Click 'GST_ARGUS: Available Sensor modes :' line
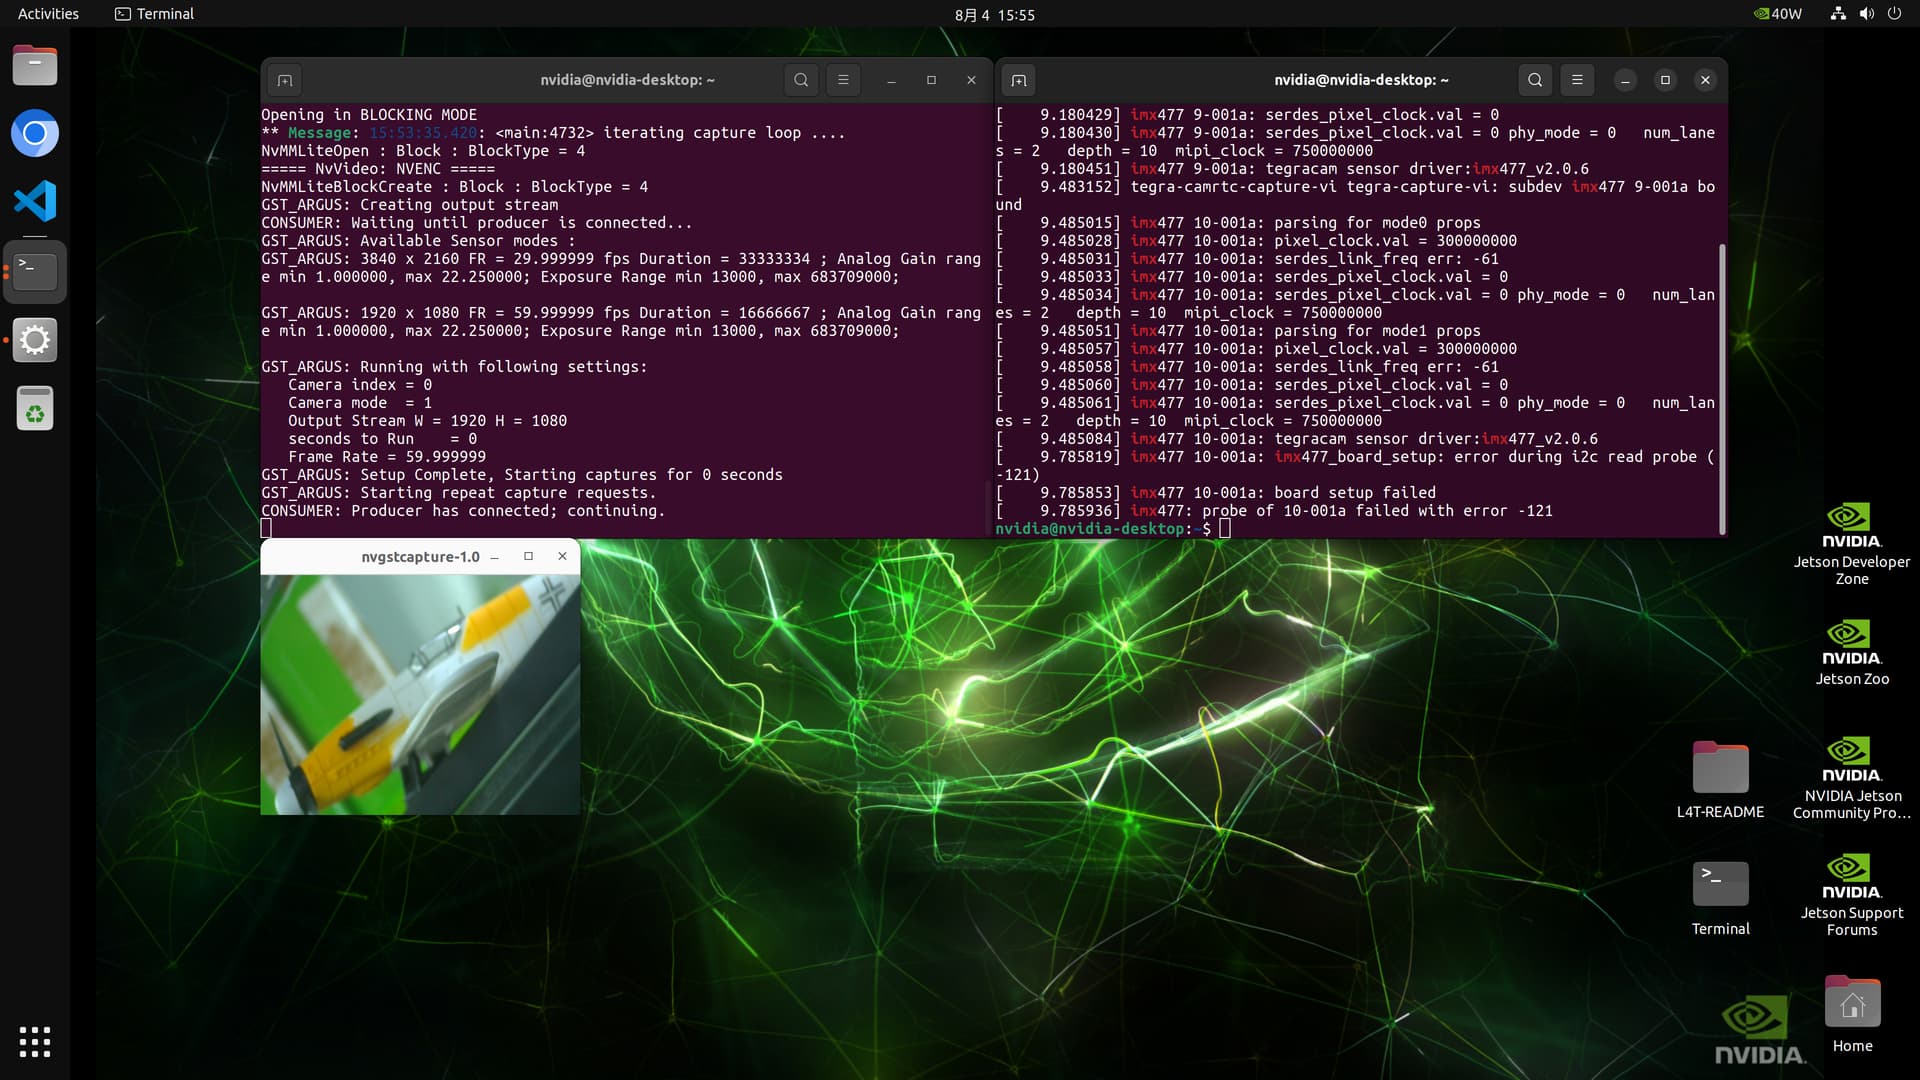This screenshot has height=1080, width=1920. 418,241
